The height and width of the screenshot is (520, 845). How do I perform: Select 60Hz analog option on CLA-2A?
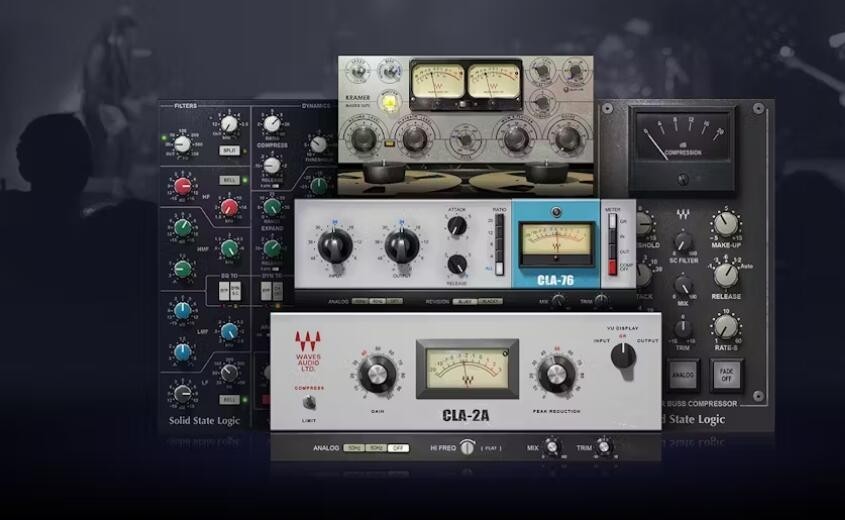[376, 448]
